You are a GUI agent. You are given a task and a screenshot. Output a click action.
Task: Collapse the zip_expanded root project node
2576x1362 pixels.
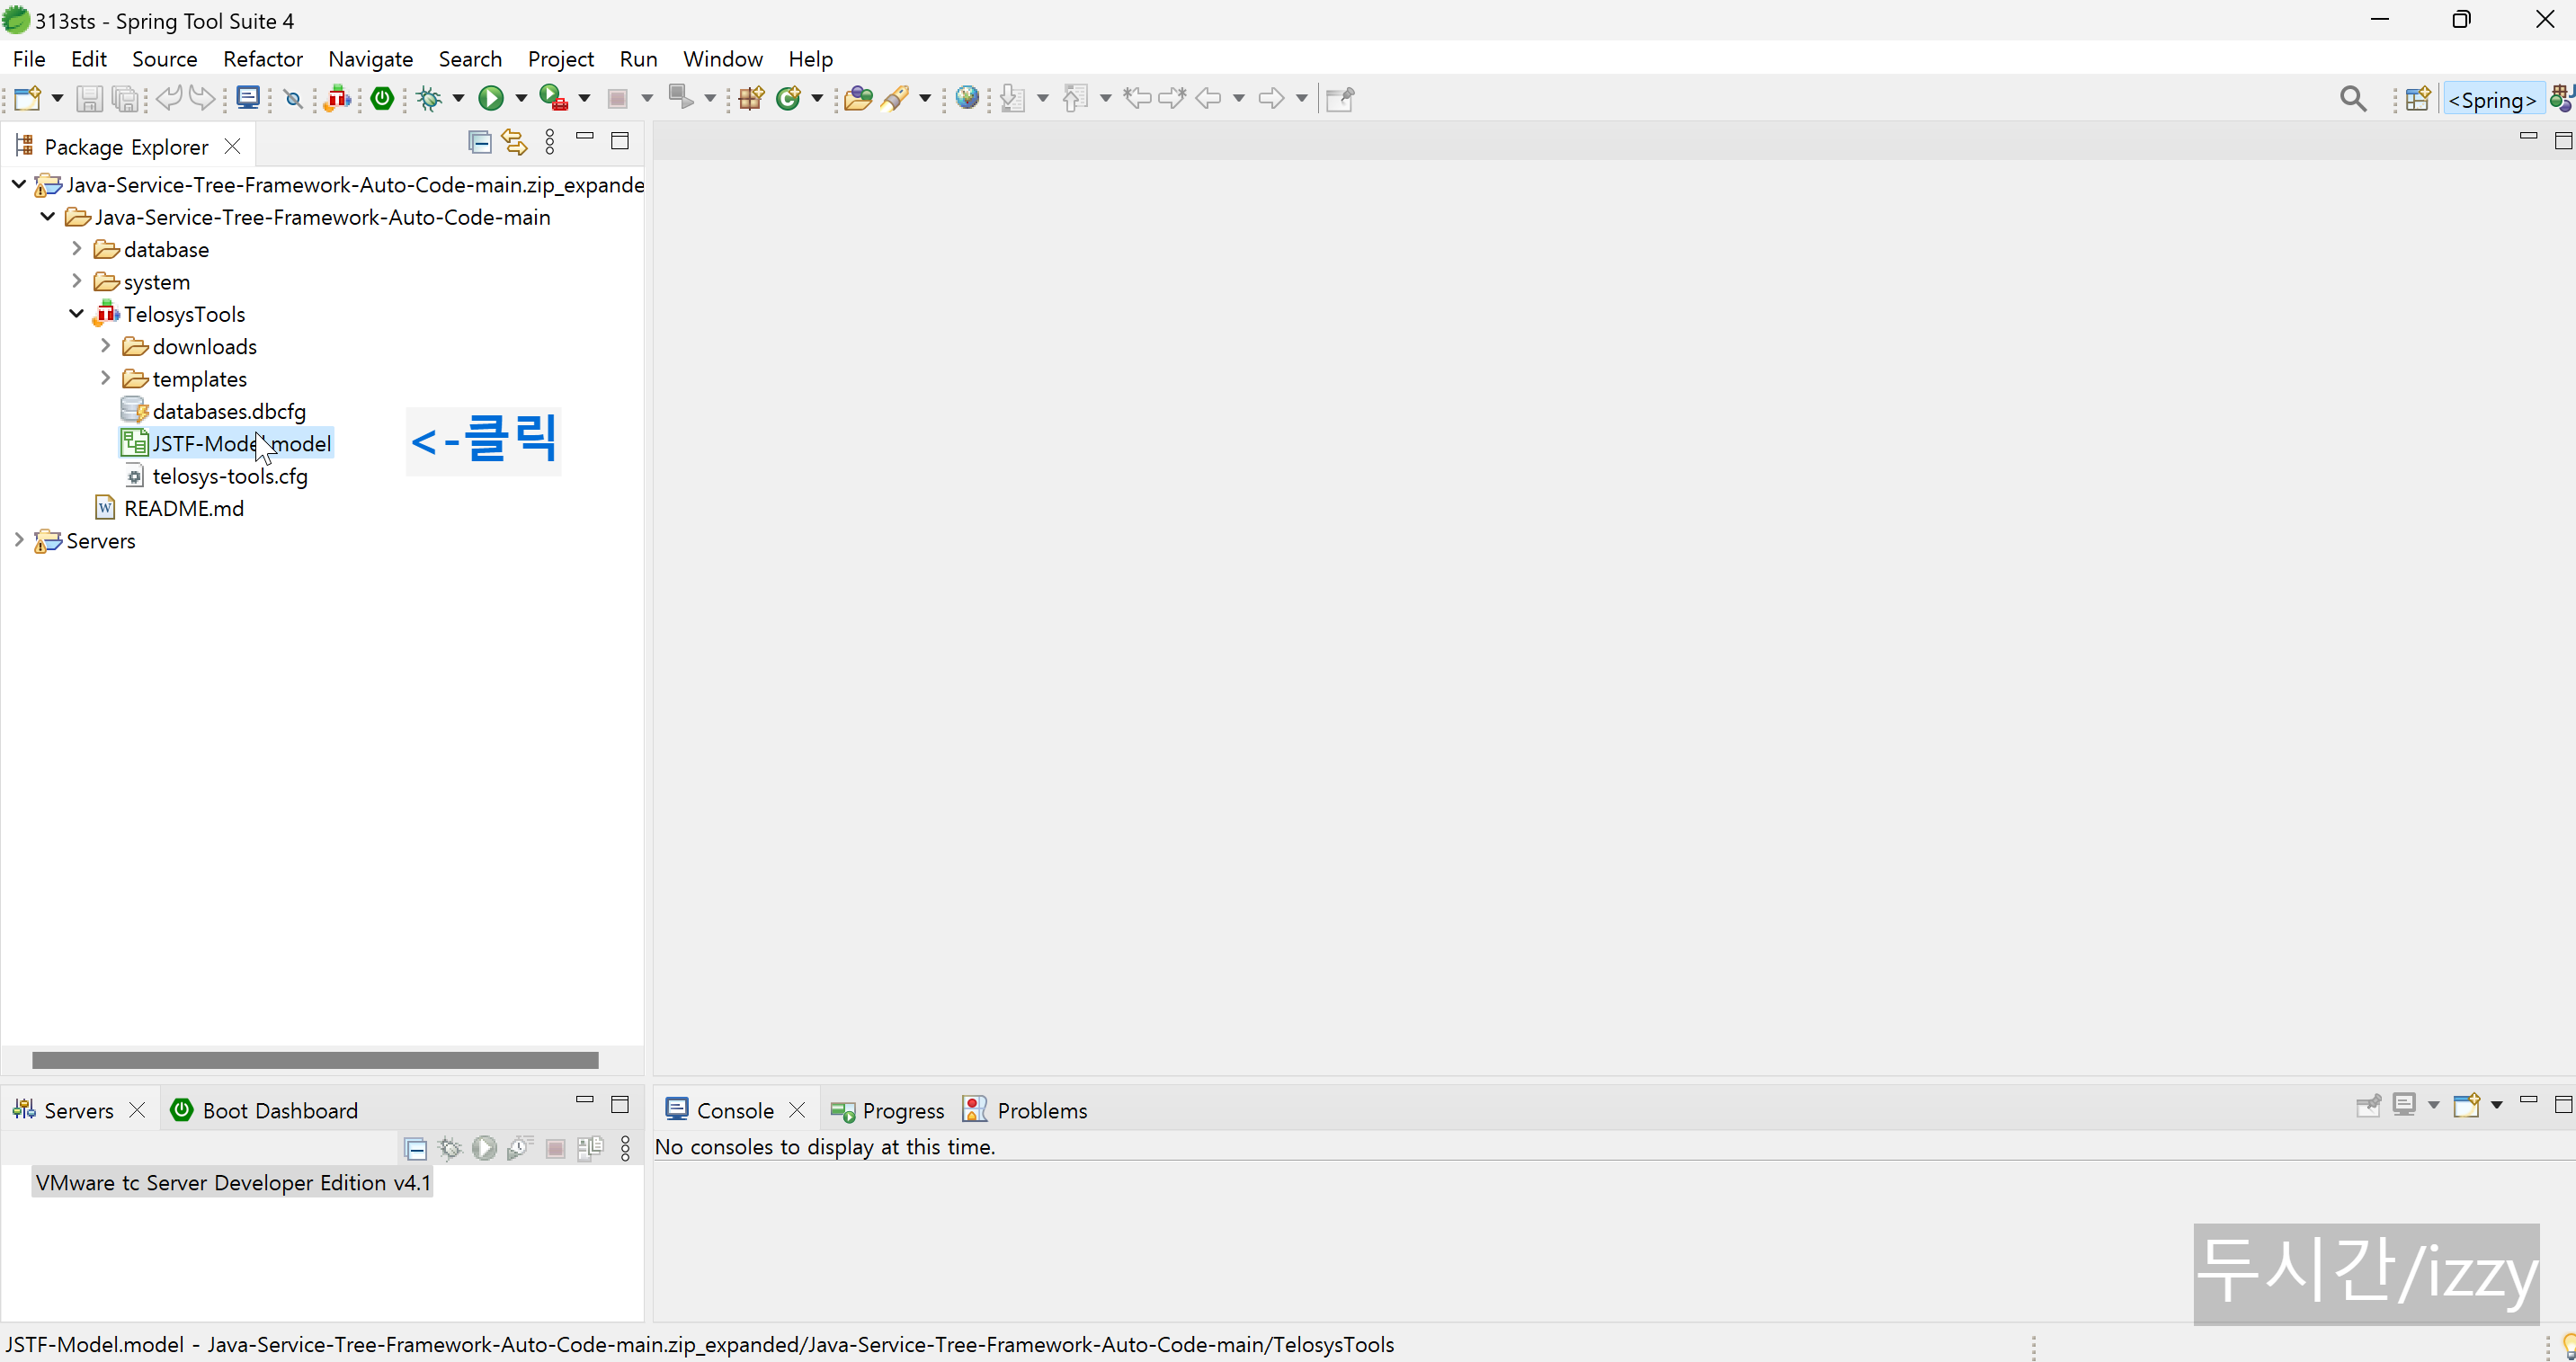[19, 184]
